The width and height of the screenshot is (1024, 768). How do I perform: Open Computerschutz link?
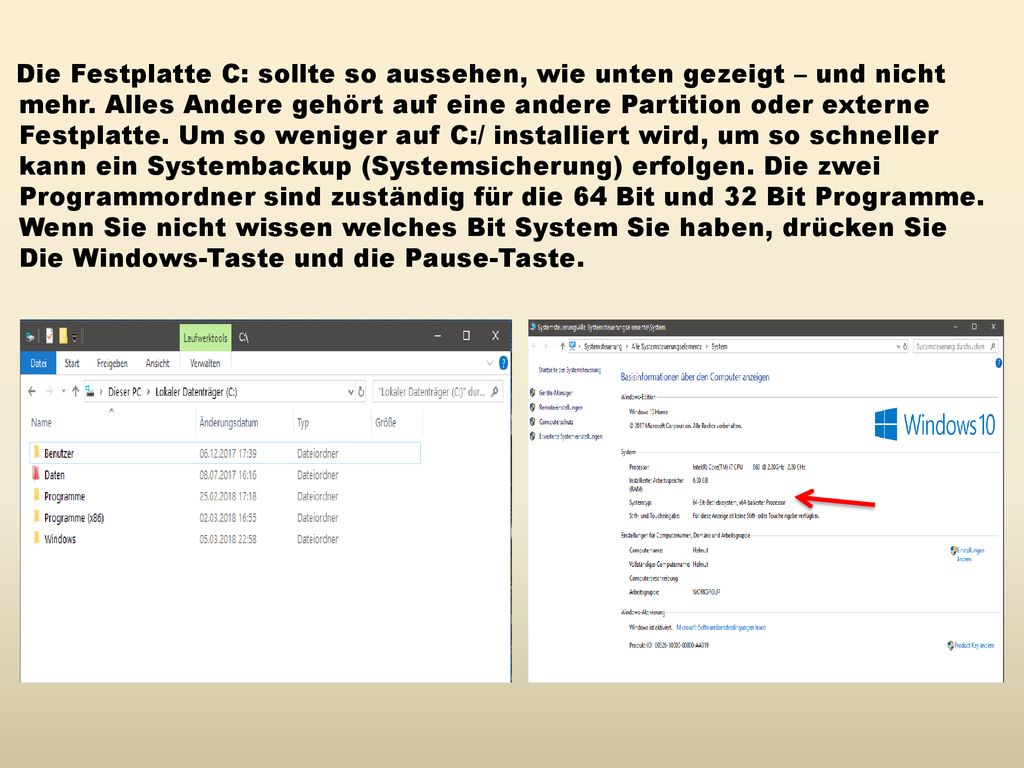[x=556, y=422]
